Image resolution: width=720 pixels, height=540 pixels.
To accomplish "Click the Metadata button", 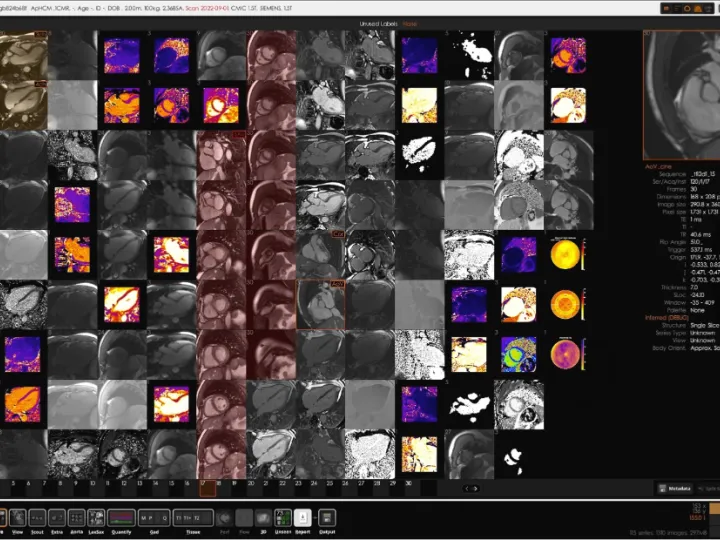I will pyautogui.click(x=674, y=489).
